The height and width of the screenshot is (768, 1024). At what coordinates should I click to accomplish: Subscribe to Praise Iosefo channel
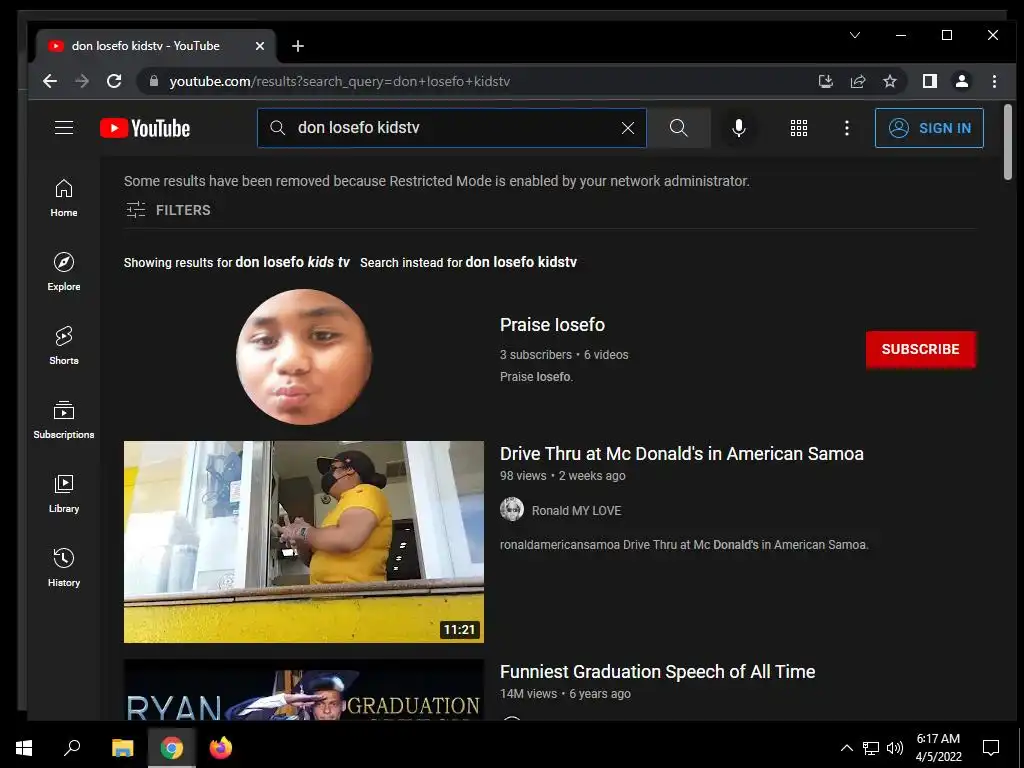coord(921,349)
